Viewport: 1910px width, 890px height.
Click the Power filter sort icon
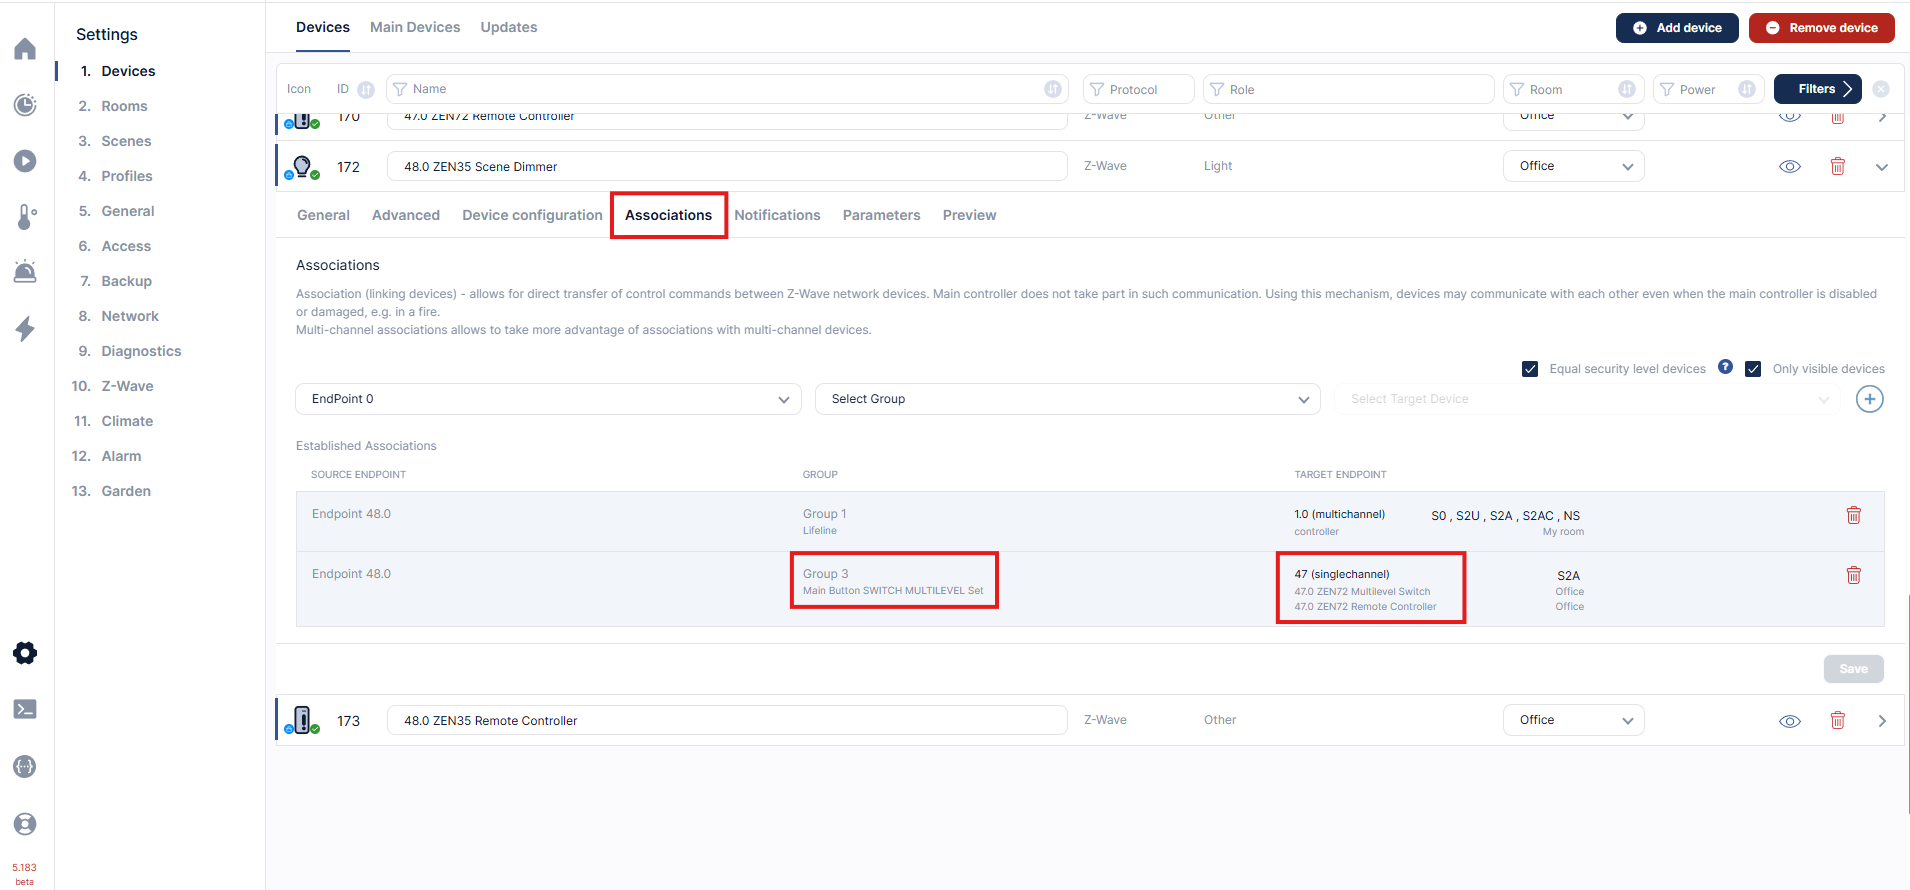pyautogui.click(x=1747, y=89)
